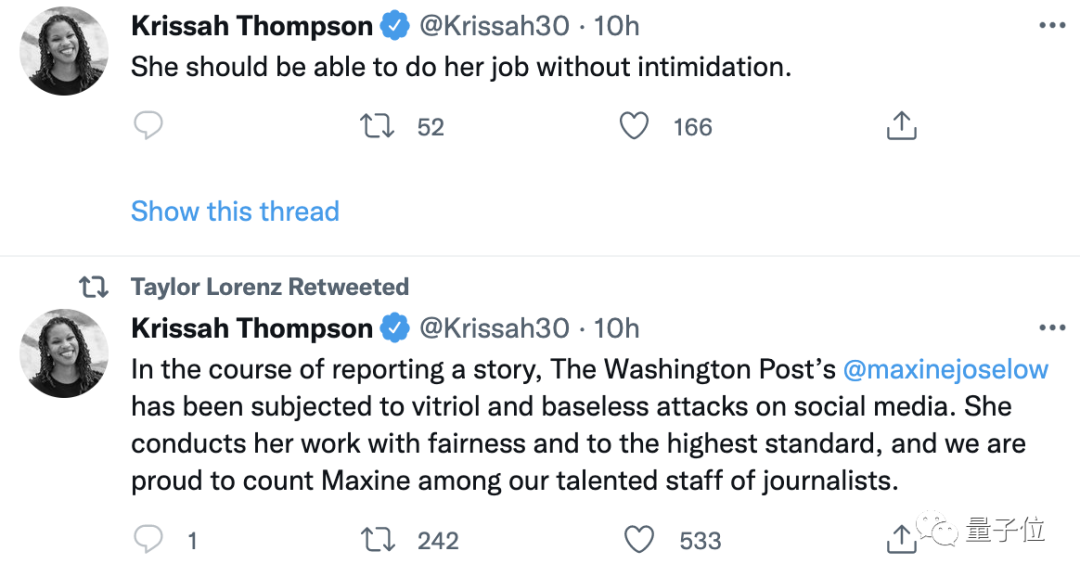Open Krissah Thompson's name on first tweet

tap(251, 27)
